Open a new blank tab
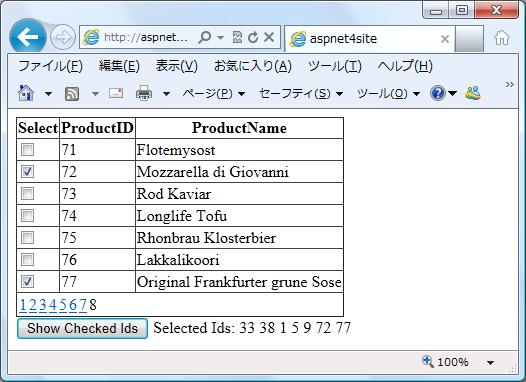526x382 pixels. (x=469, y=39)
